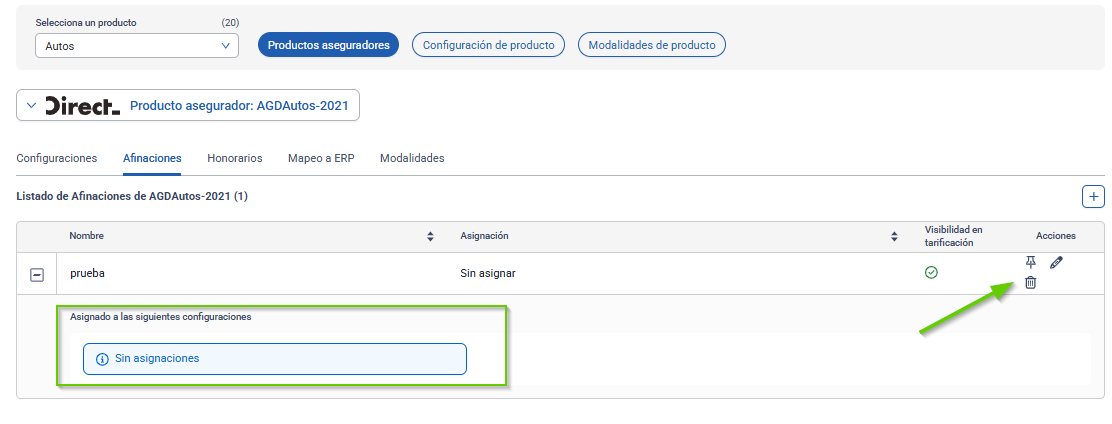Click the Asignación column header
This screenshot has height=424, width=1112.
point(484,236)
